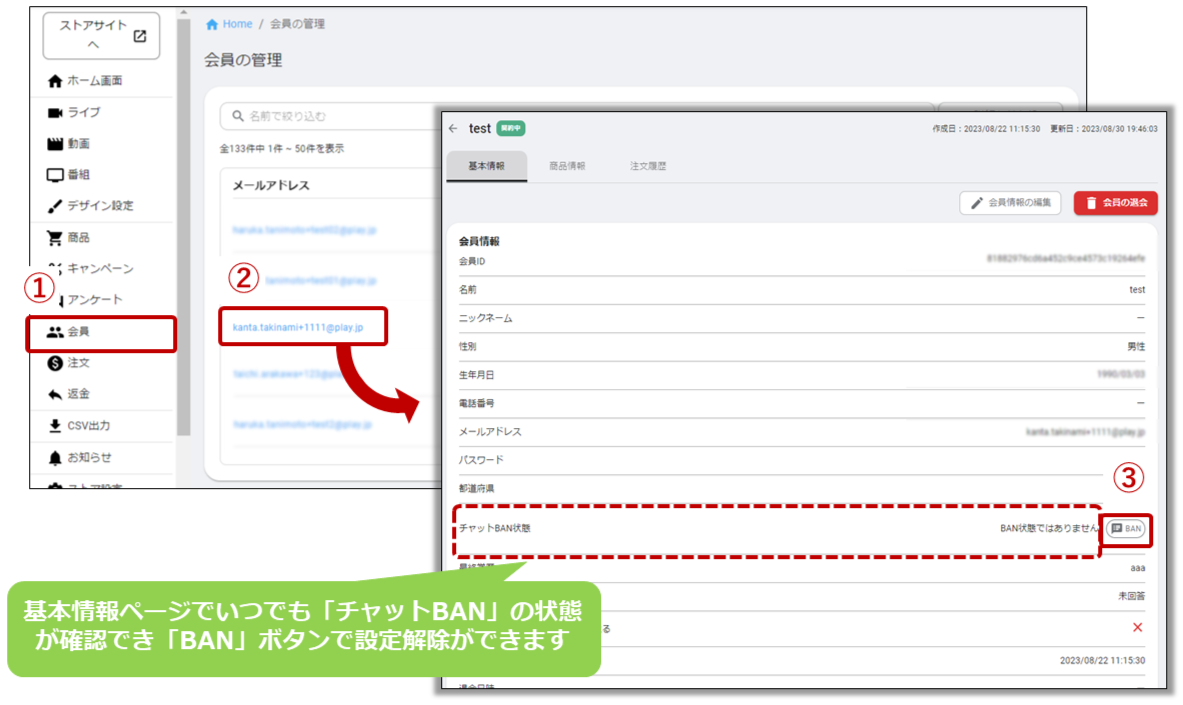Open kanta.takinami+1111@play.jp member link
The height and width of the screenshot is (705, 1183).
point(299,327)
